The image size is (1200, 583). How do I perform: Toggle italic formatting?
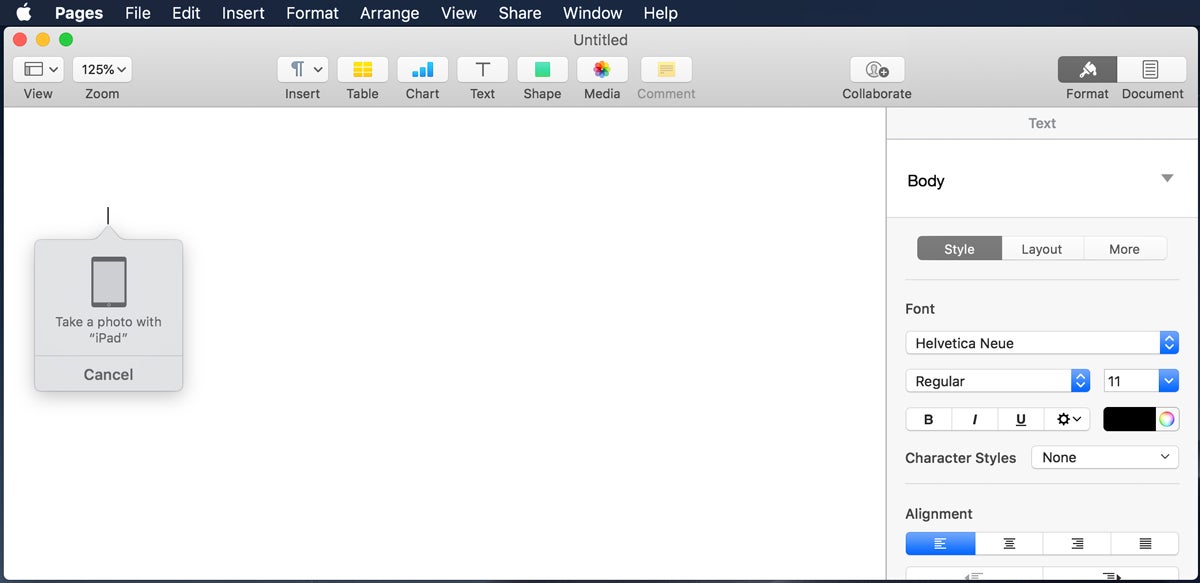(974, 419)
